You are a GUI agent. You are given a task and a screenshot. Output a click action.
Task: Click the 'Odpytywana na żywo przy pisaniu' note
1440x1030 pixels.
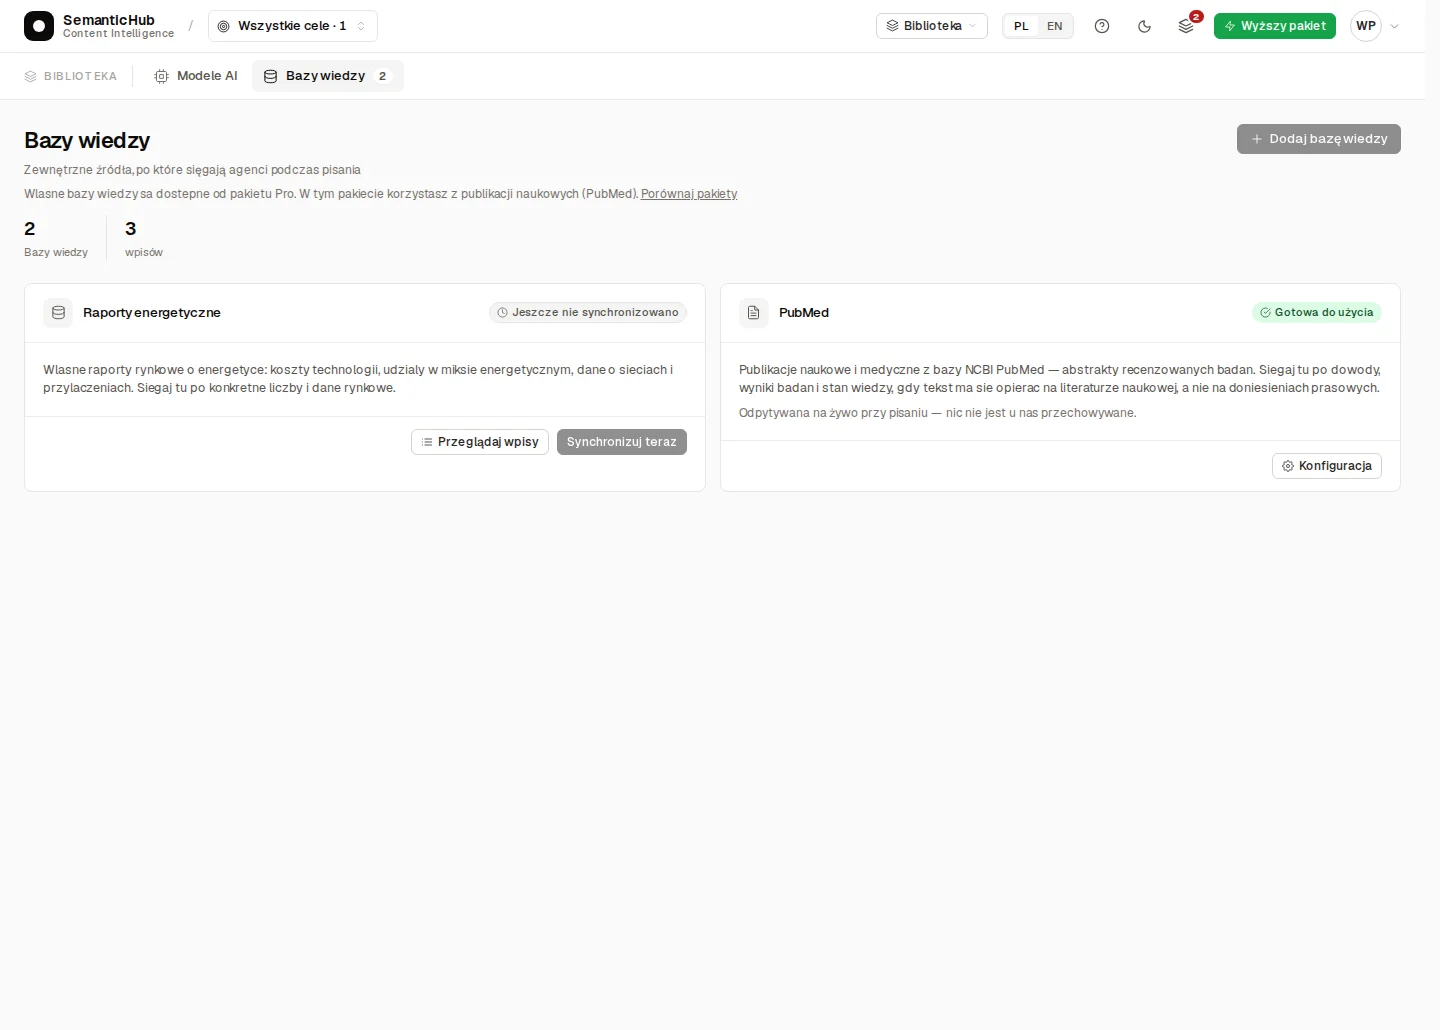pos(938,413)
